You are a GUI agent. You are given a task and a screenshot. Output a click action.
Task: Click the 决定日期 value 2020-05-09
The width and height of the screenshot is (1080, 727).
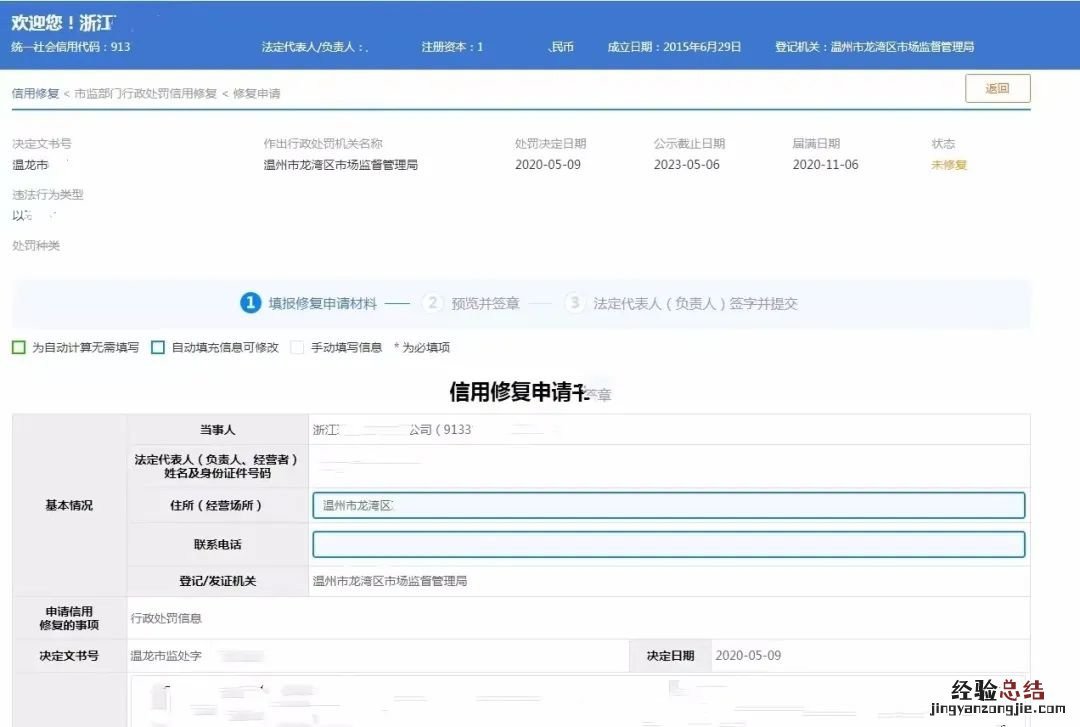[x=747, y=656]
